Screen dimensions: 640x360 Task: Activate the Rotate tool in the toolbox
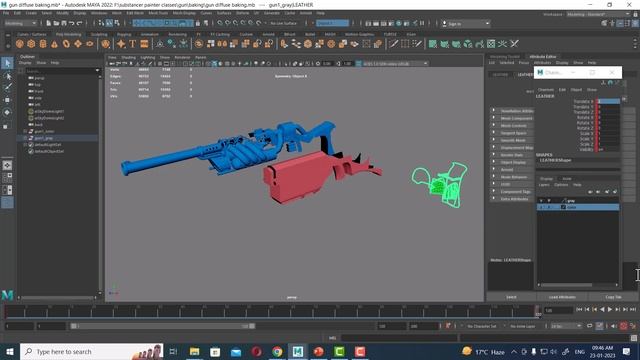(7, 113)
